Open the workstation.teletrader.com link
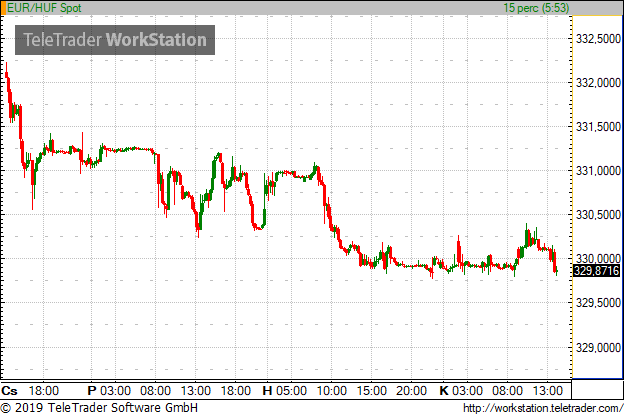624x417 pixels. tap(543, 408)
